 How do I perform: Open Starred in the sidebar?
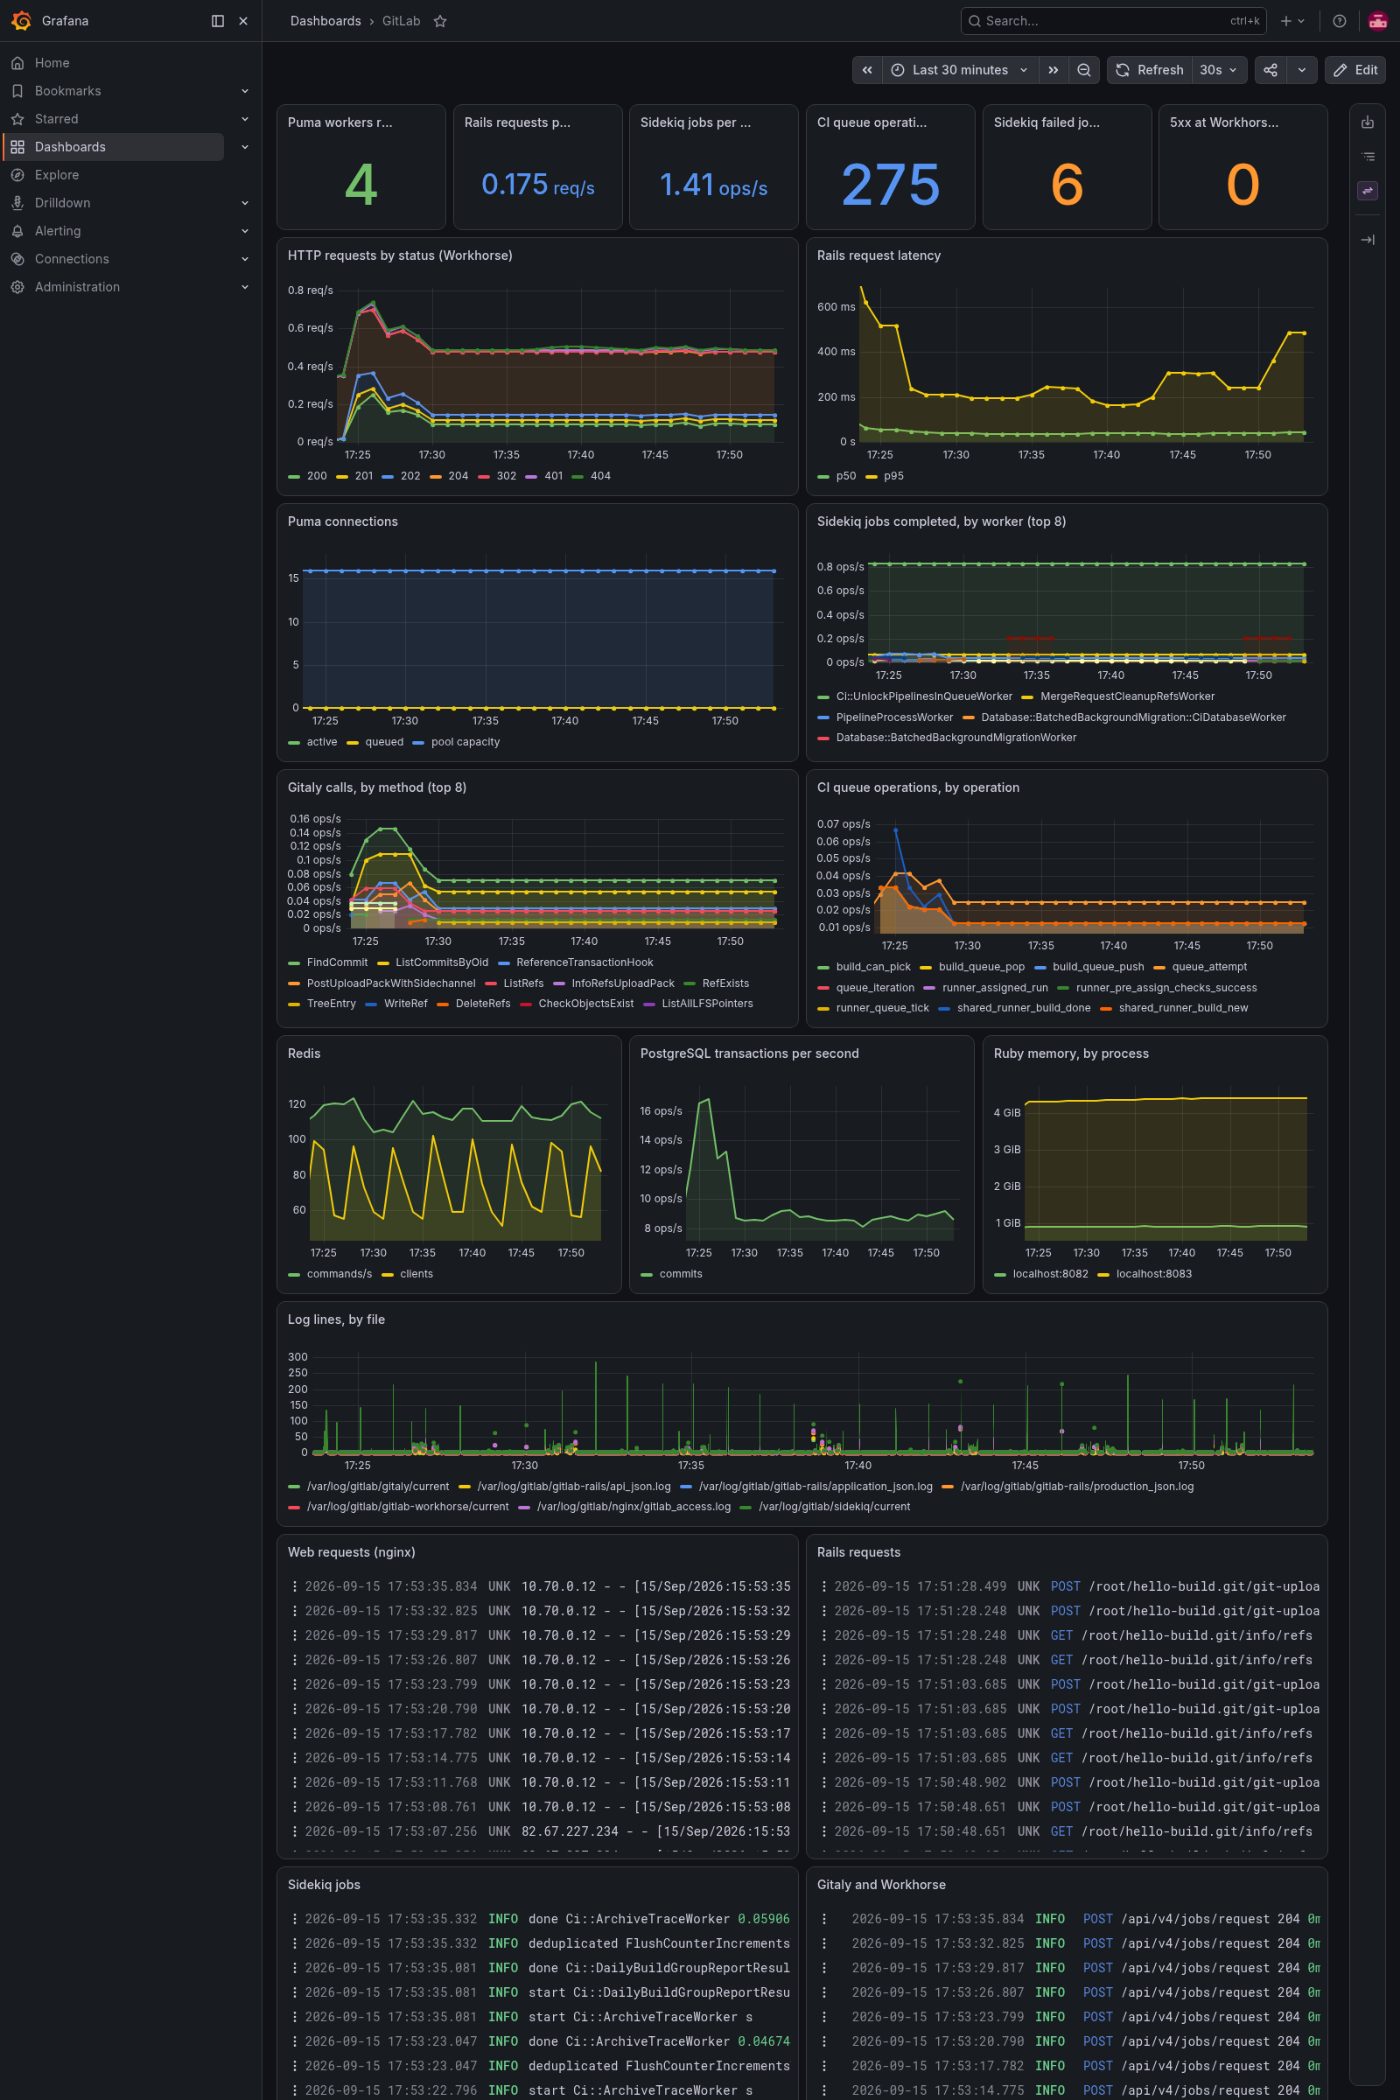click(x=56, y=119)
